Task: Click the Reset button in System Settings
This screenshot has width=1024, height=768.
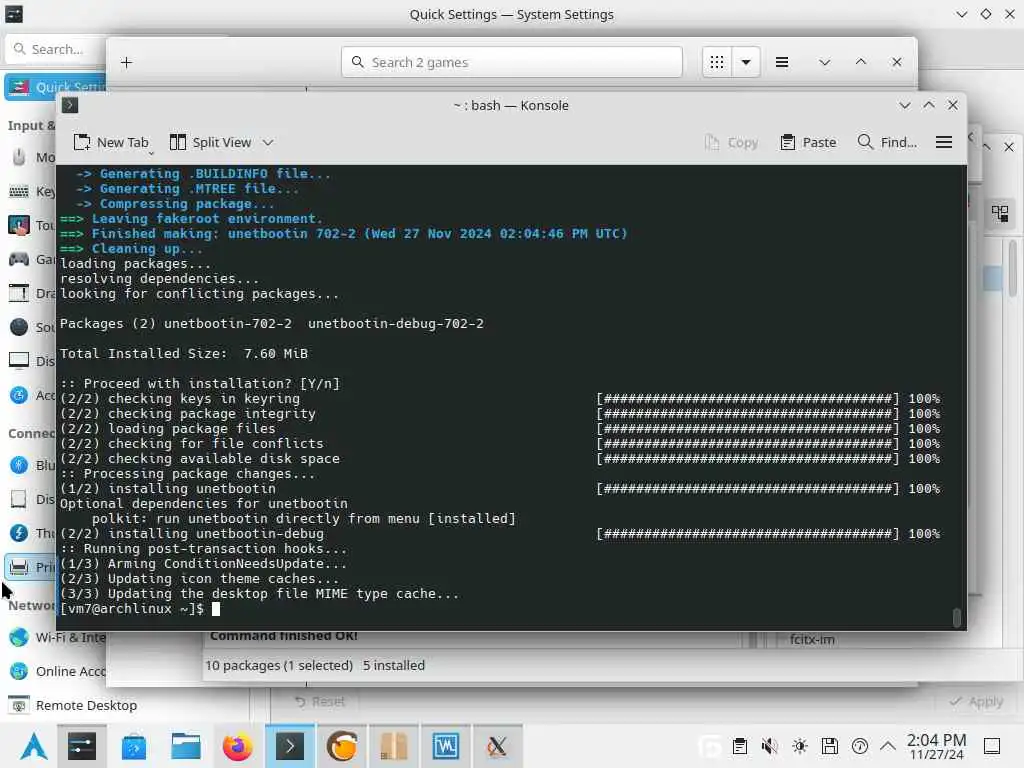Action: tap(319, 701)
